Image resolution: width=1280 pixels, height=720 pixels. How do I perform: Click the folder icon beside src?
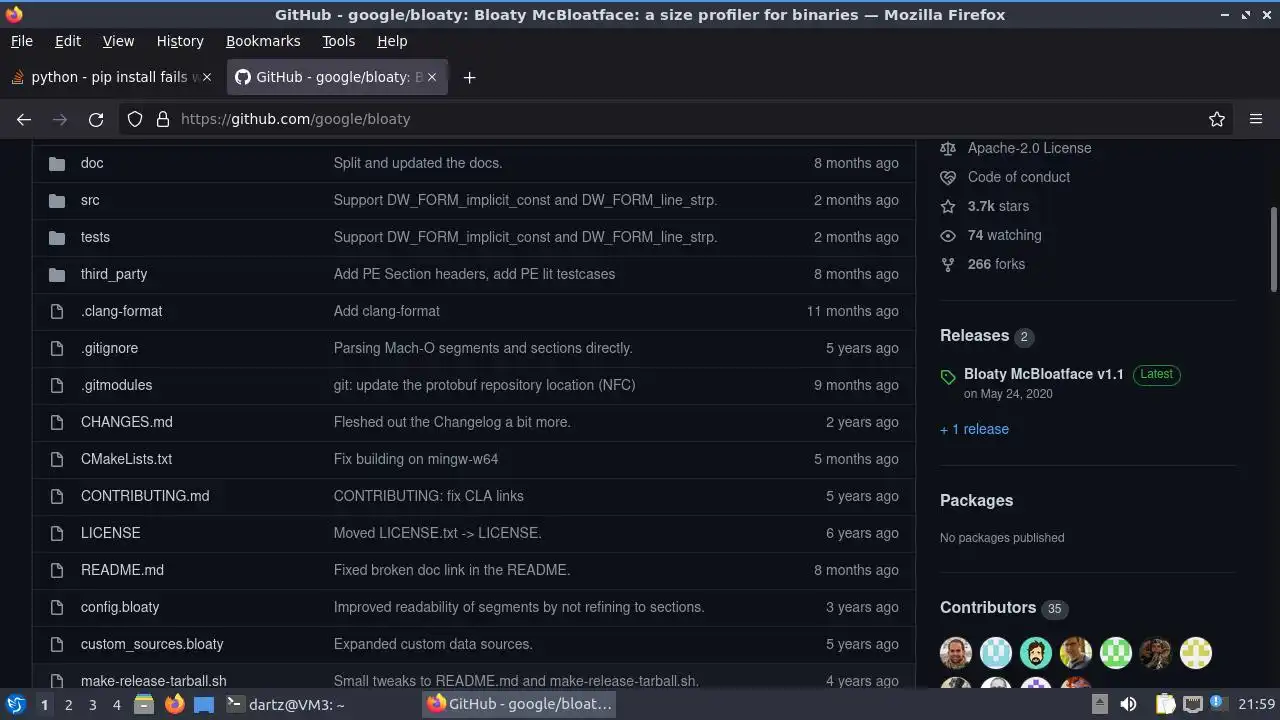57,200
